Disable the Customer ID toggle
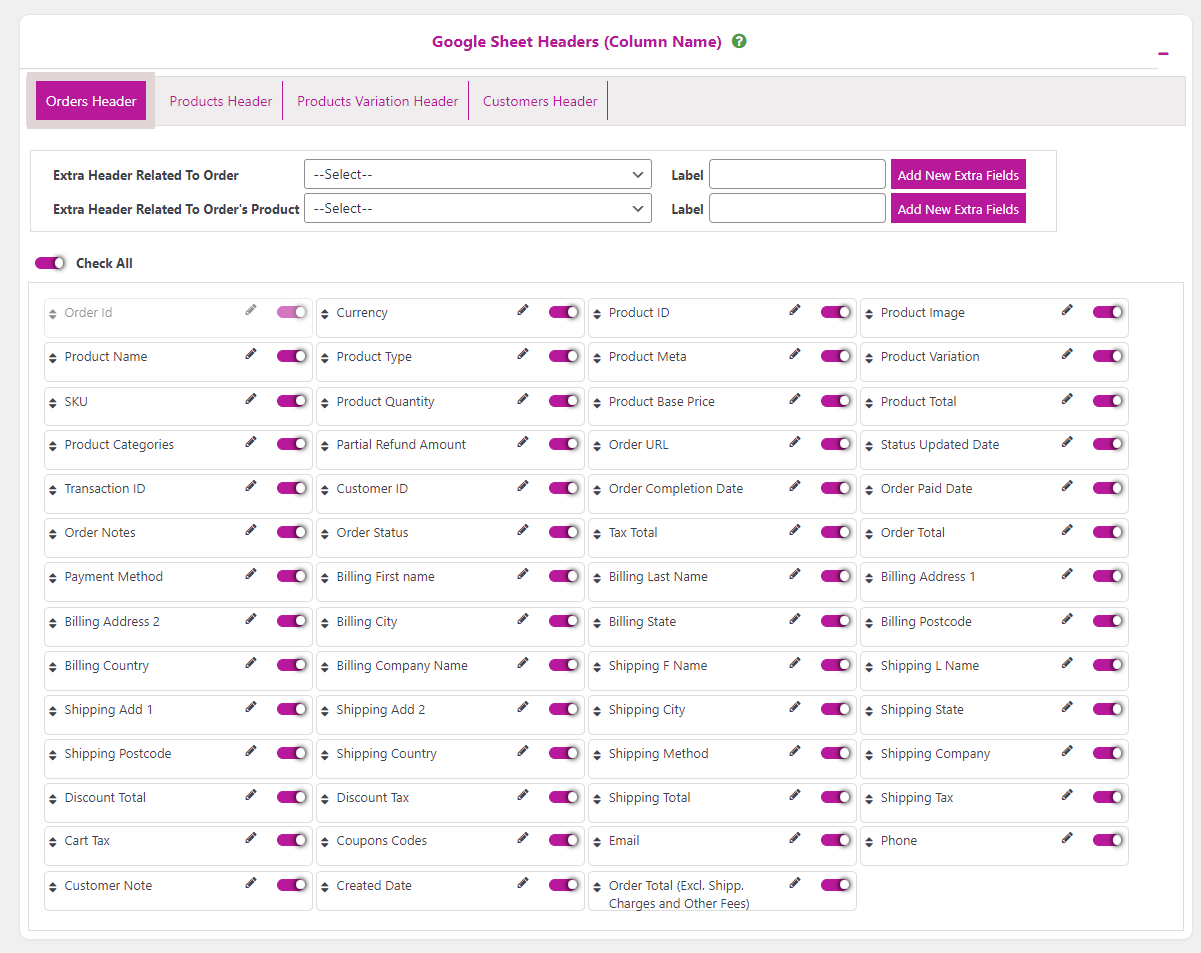Viewport: 1201px width, 953px height. (564, 488)
